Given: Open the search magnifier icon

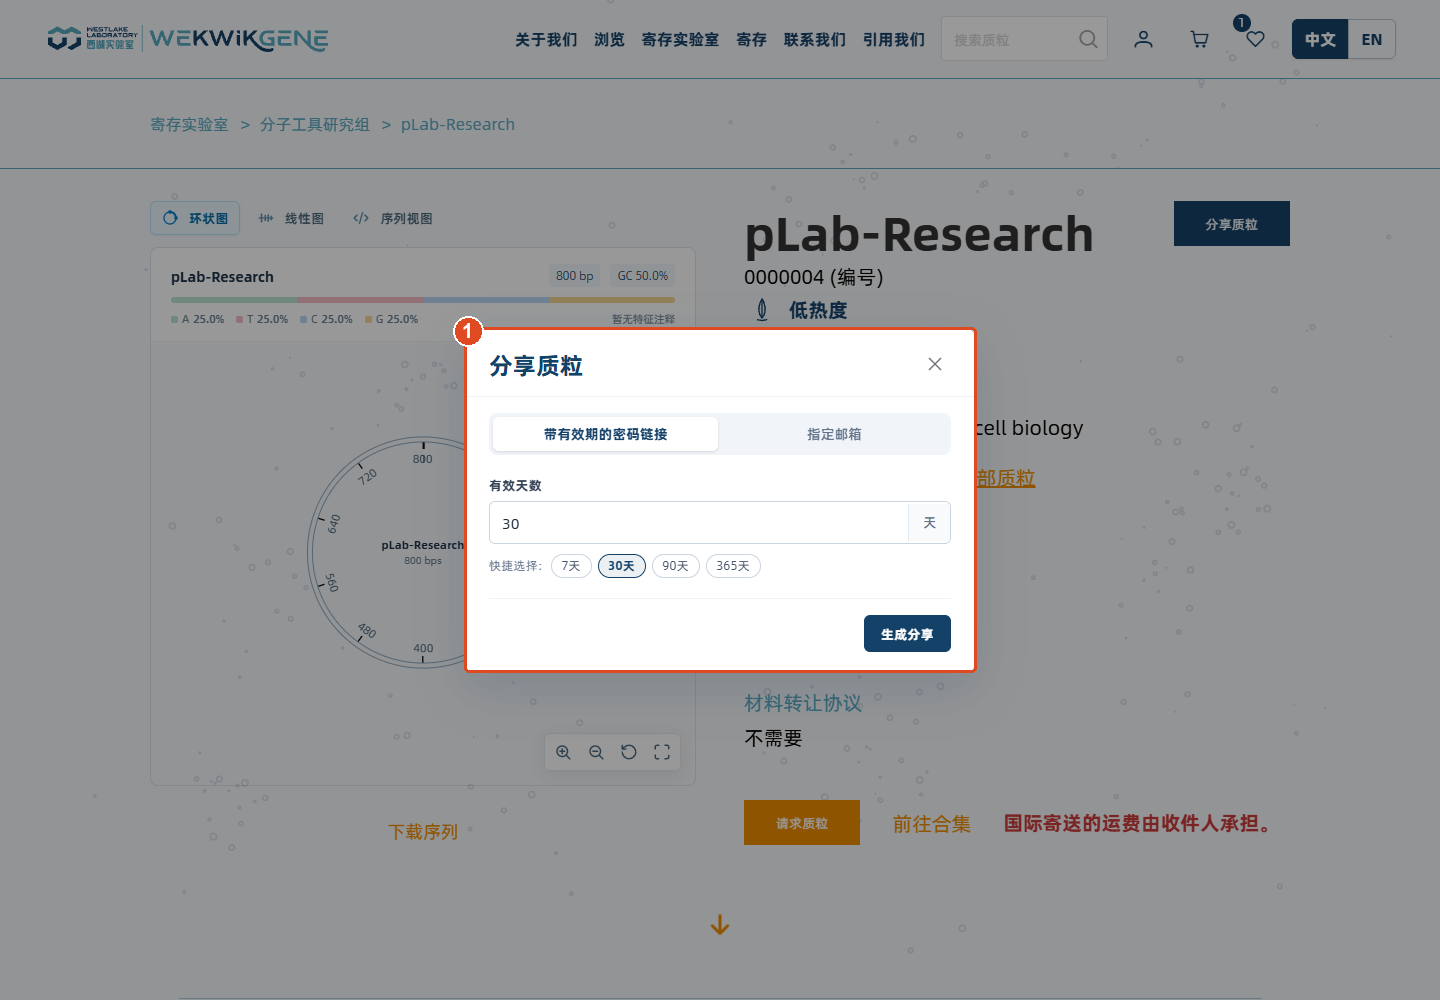Looking at the screenshot, I should click(1088, 39).
